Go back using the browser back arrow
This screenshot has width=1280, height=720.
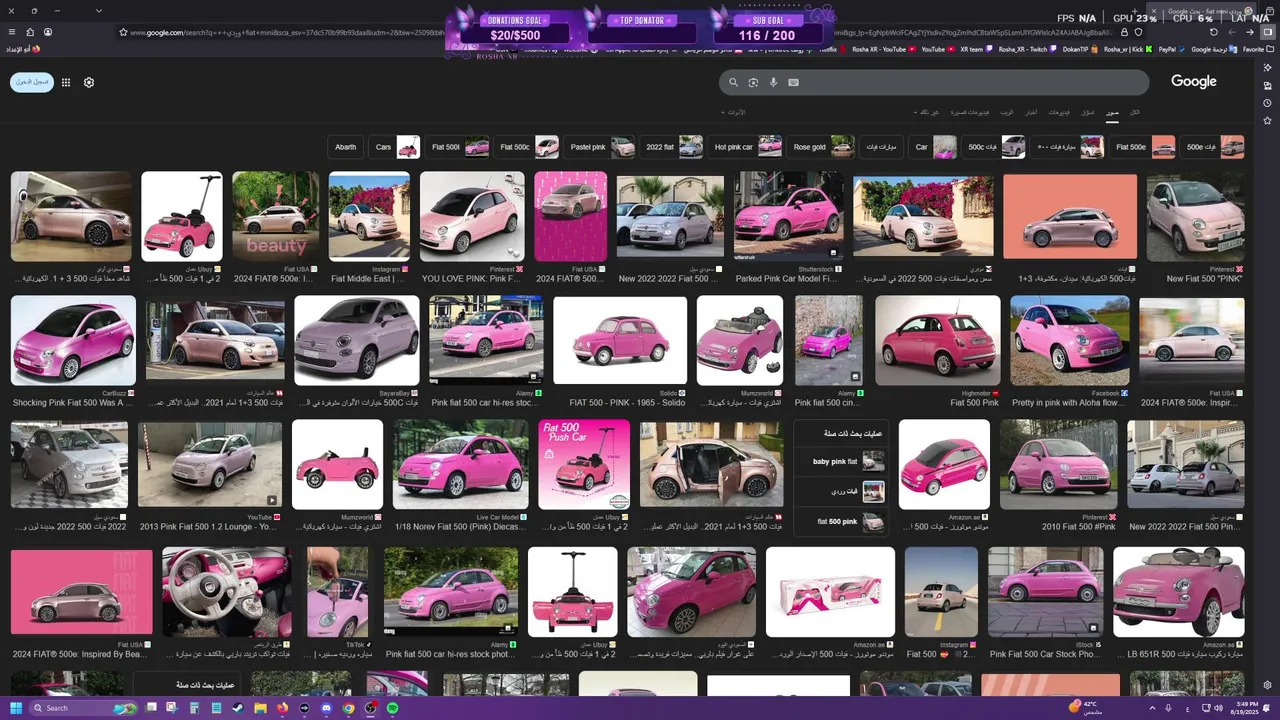click(x=1250, y=32)
